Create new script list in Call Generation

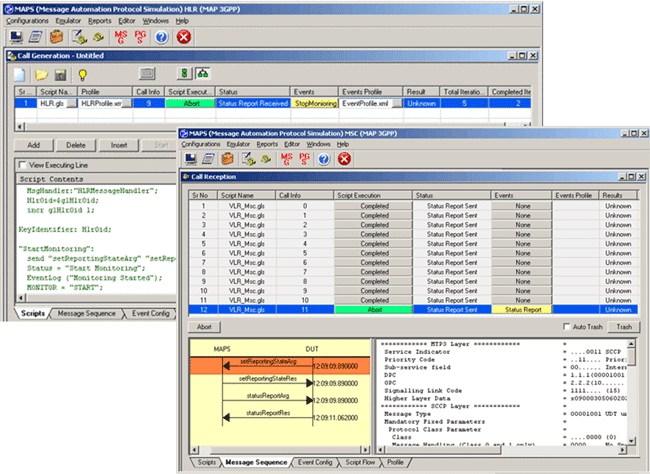(19, 75)
